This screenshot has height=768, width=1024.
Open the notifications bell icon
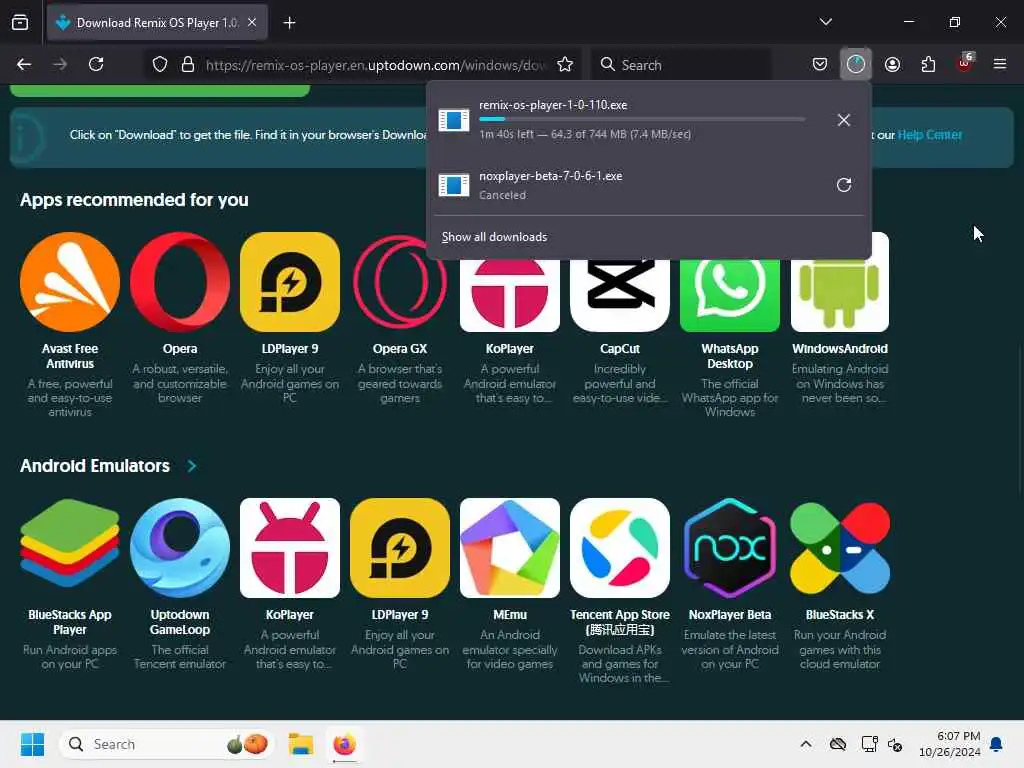pos(997,744)
